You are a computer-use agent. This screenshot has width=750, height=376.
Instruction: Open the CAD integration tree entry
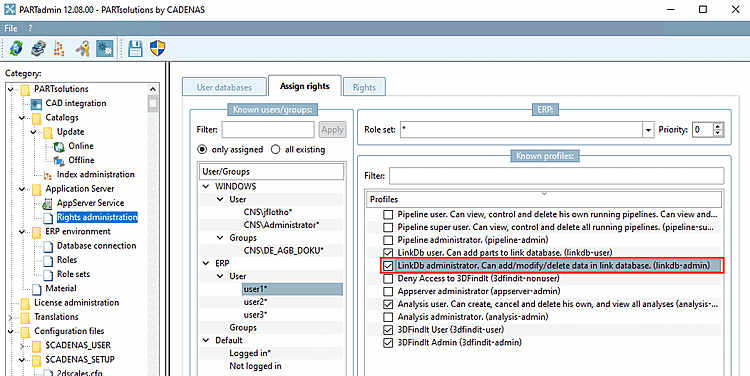(76, 103)
